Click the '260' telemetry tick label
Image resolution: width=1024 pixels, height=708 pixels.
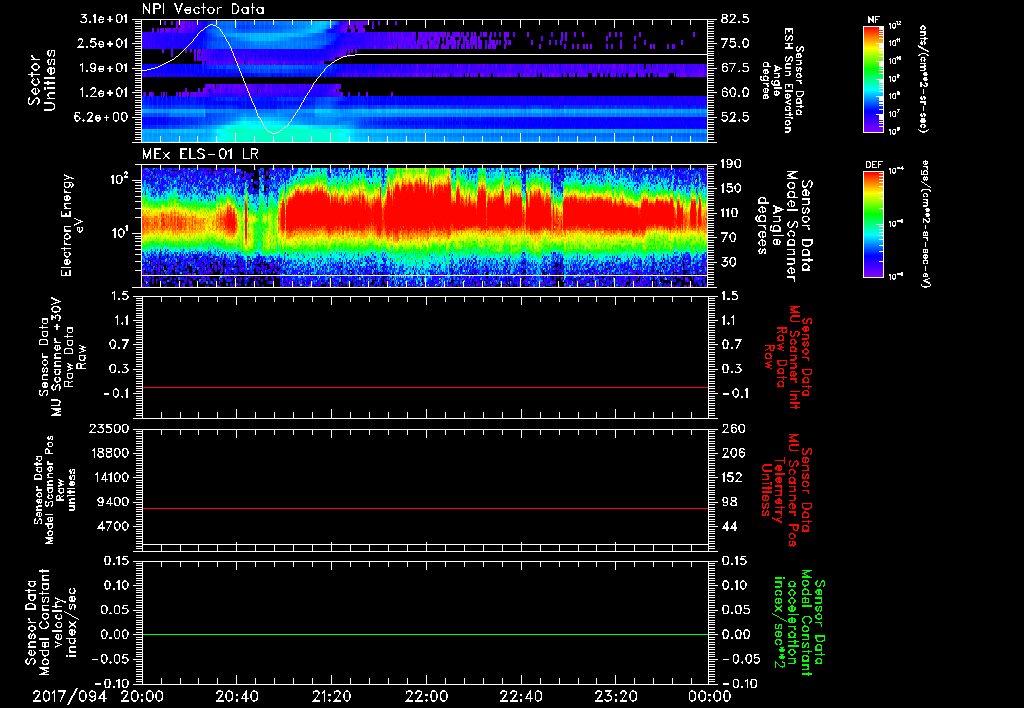[731, 429]
